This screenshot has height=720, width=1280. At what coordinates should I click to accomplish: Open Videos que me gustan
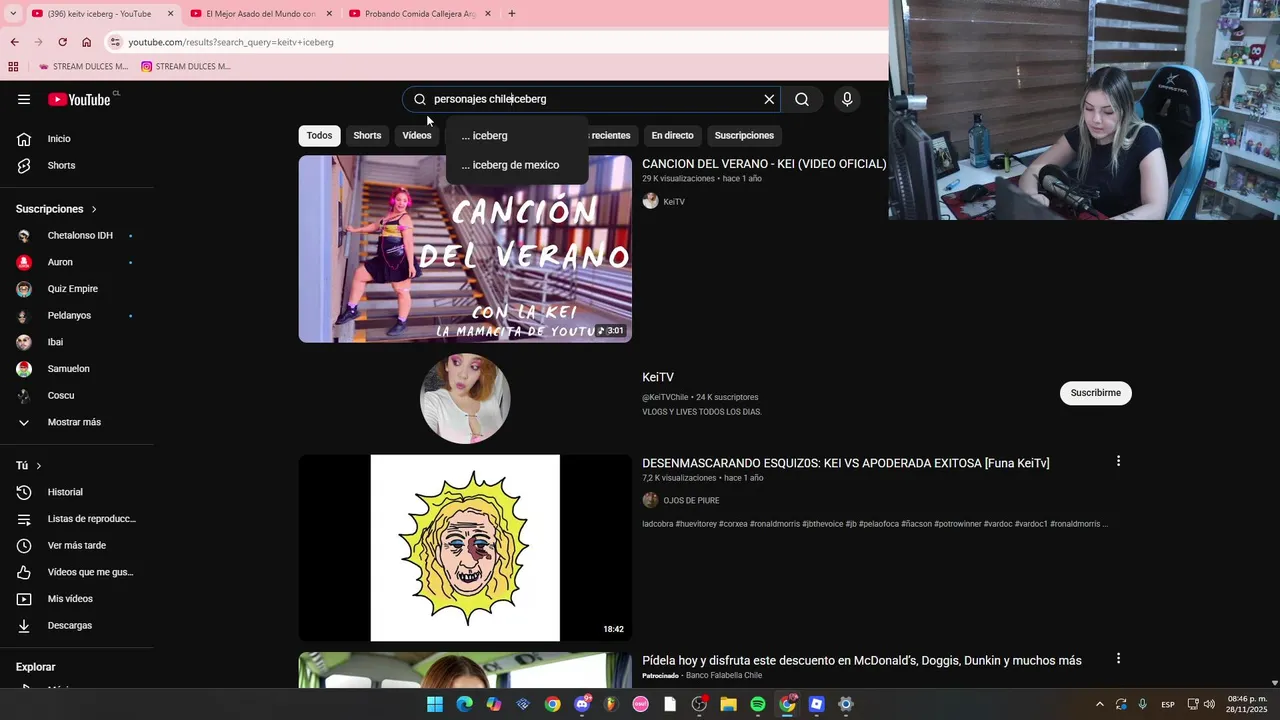click(x=77, y=572)
